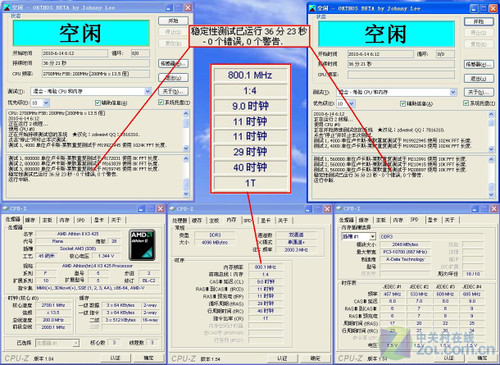The image size is (500, 365).
Task: Toggle system tray checkbox in right ORTHOS
Action: click(x=466, y=103)
